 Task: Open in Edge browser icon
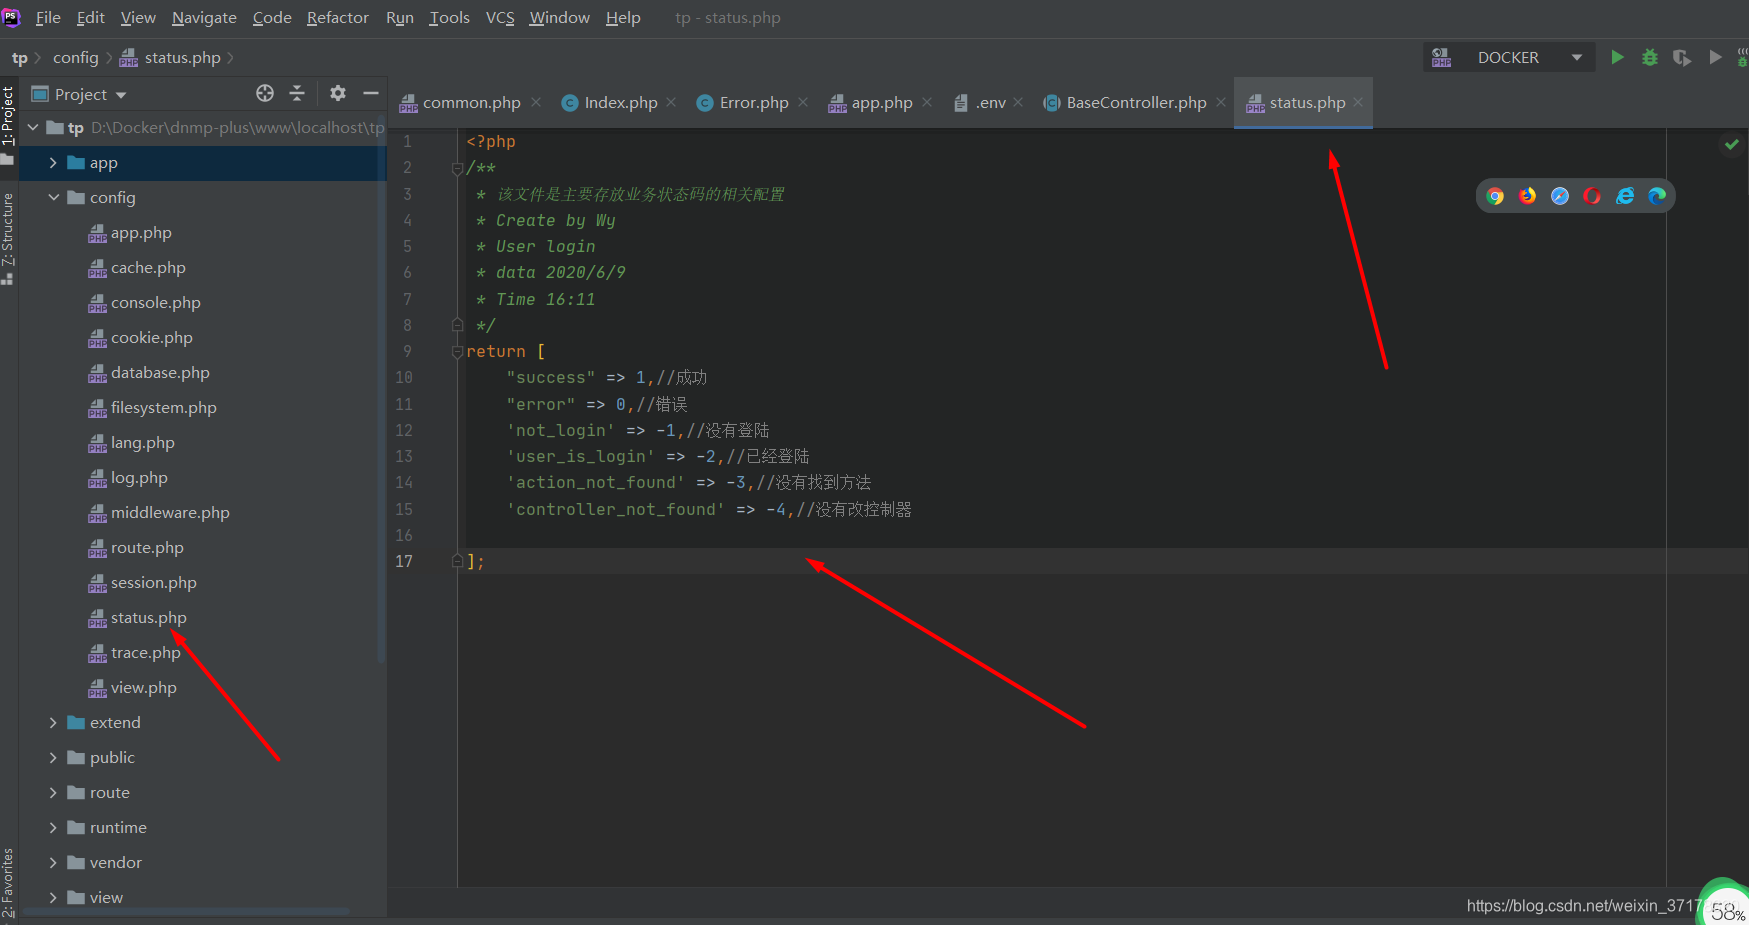(x=1657, y=196)
